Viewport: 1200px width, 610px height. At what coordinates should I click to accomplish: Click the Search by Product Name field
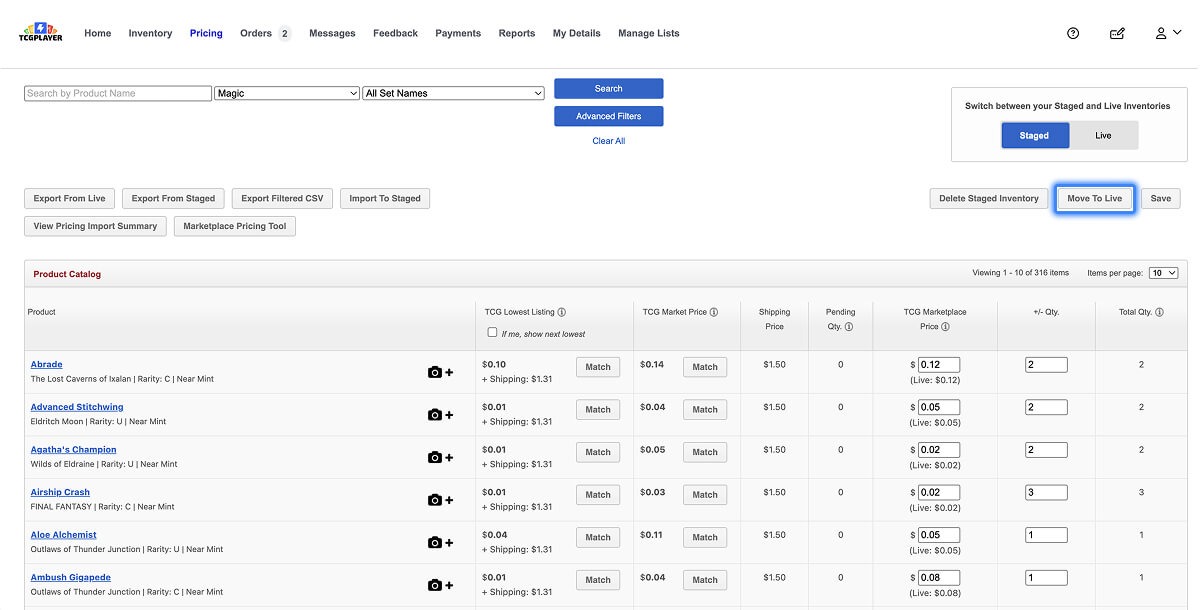[x=118, y=93]
